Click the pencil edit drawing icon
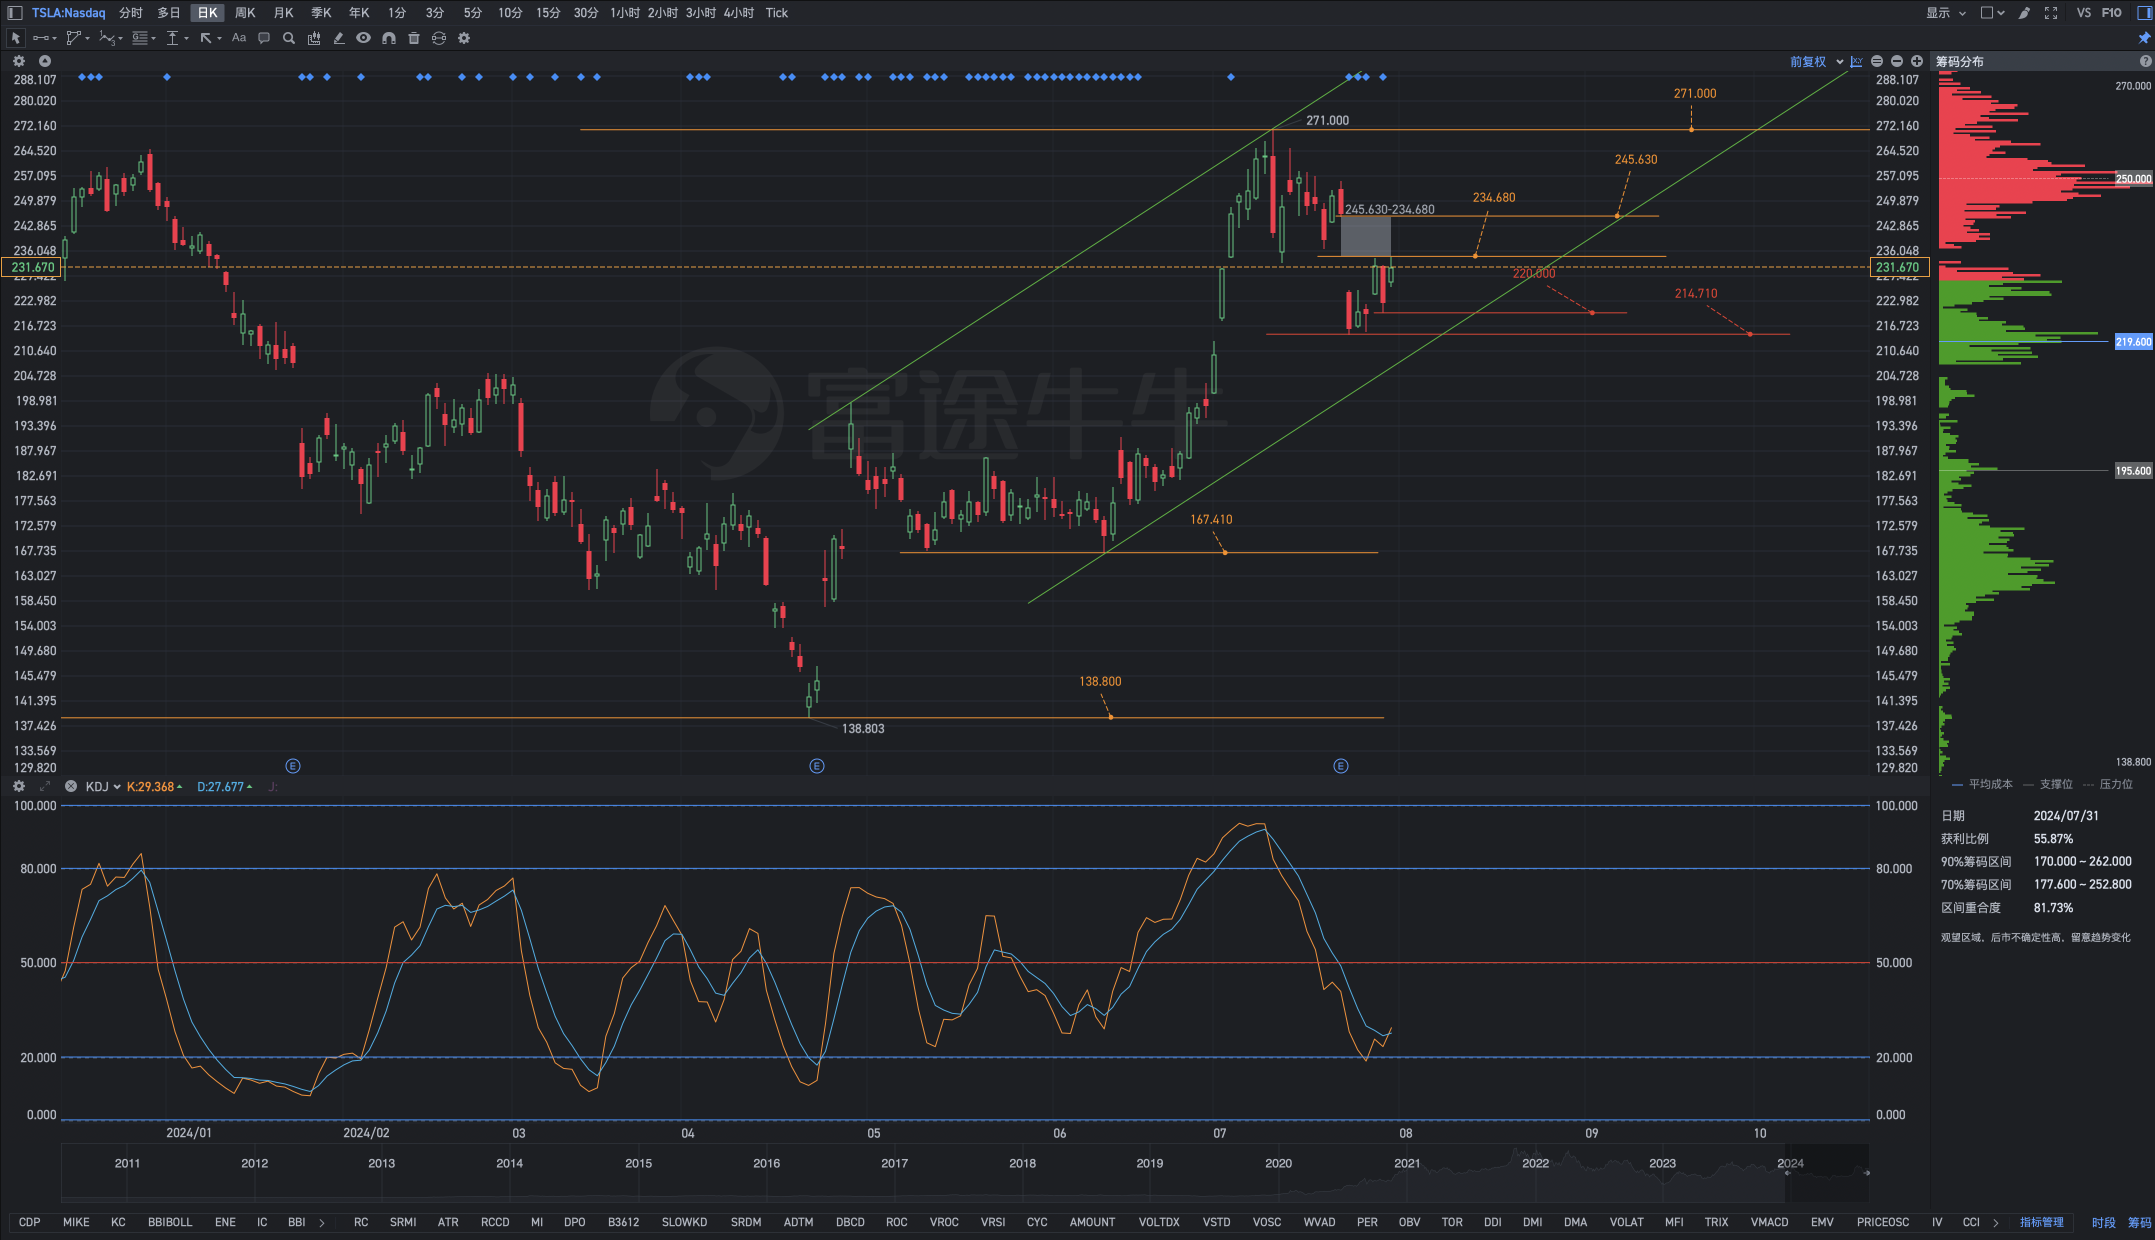The height and width of the screenshot is (1240, 2155). click(339, 38)
